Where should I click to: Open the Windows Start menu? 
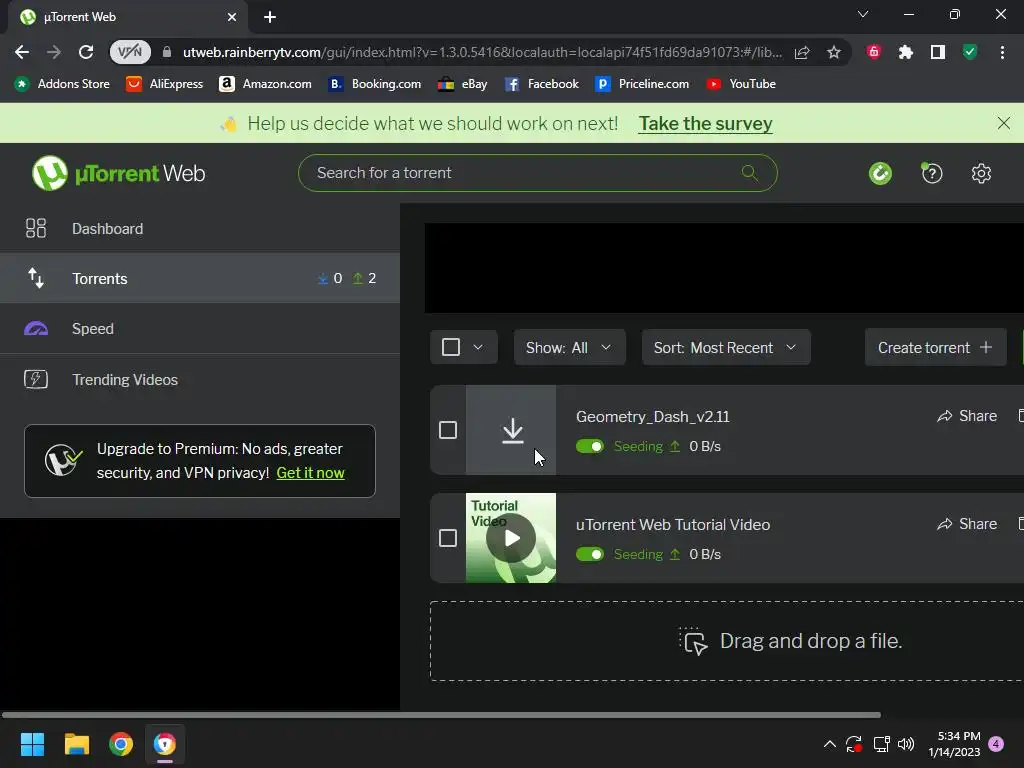coord(32,744)
